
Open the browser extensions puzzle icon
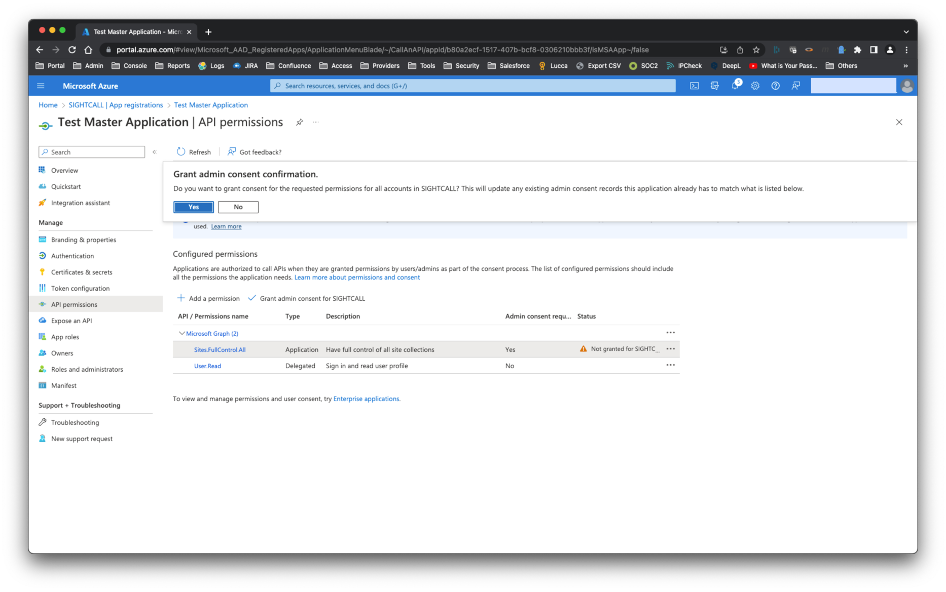click(x=857, y=49)
